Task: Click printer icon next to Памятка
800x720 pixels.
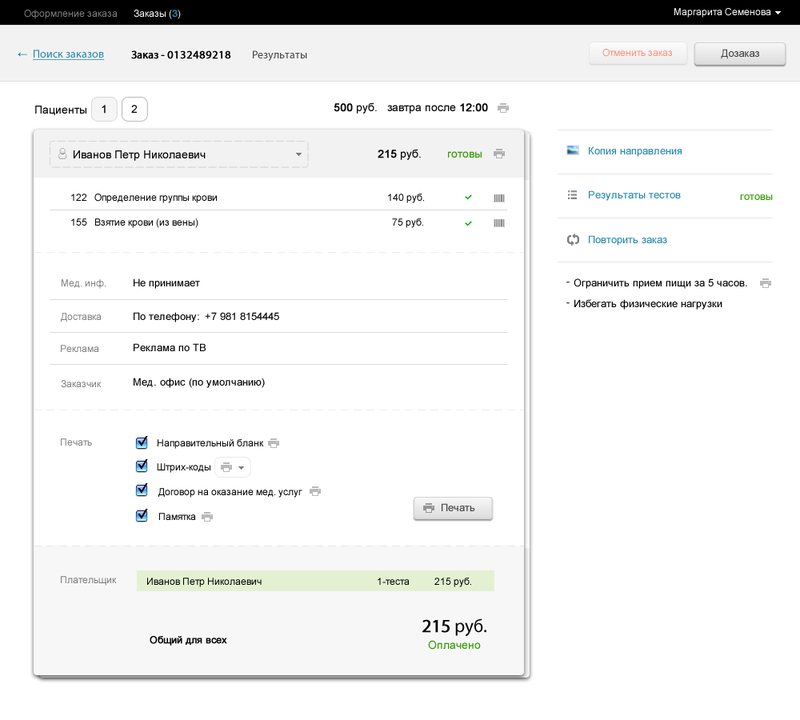Action: (x=207, y=517)
